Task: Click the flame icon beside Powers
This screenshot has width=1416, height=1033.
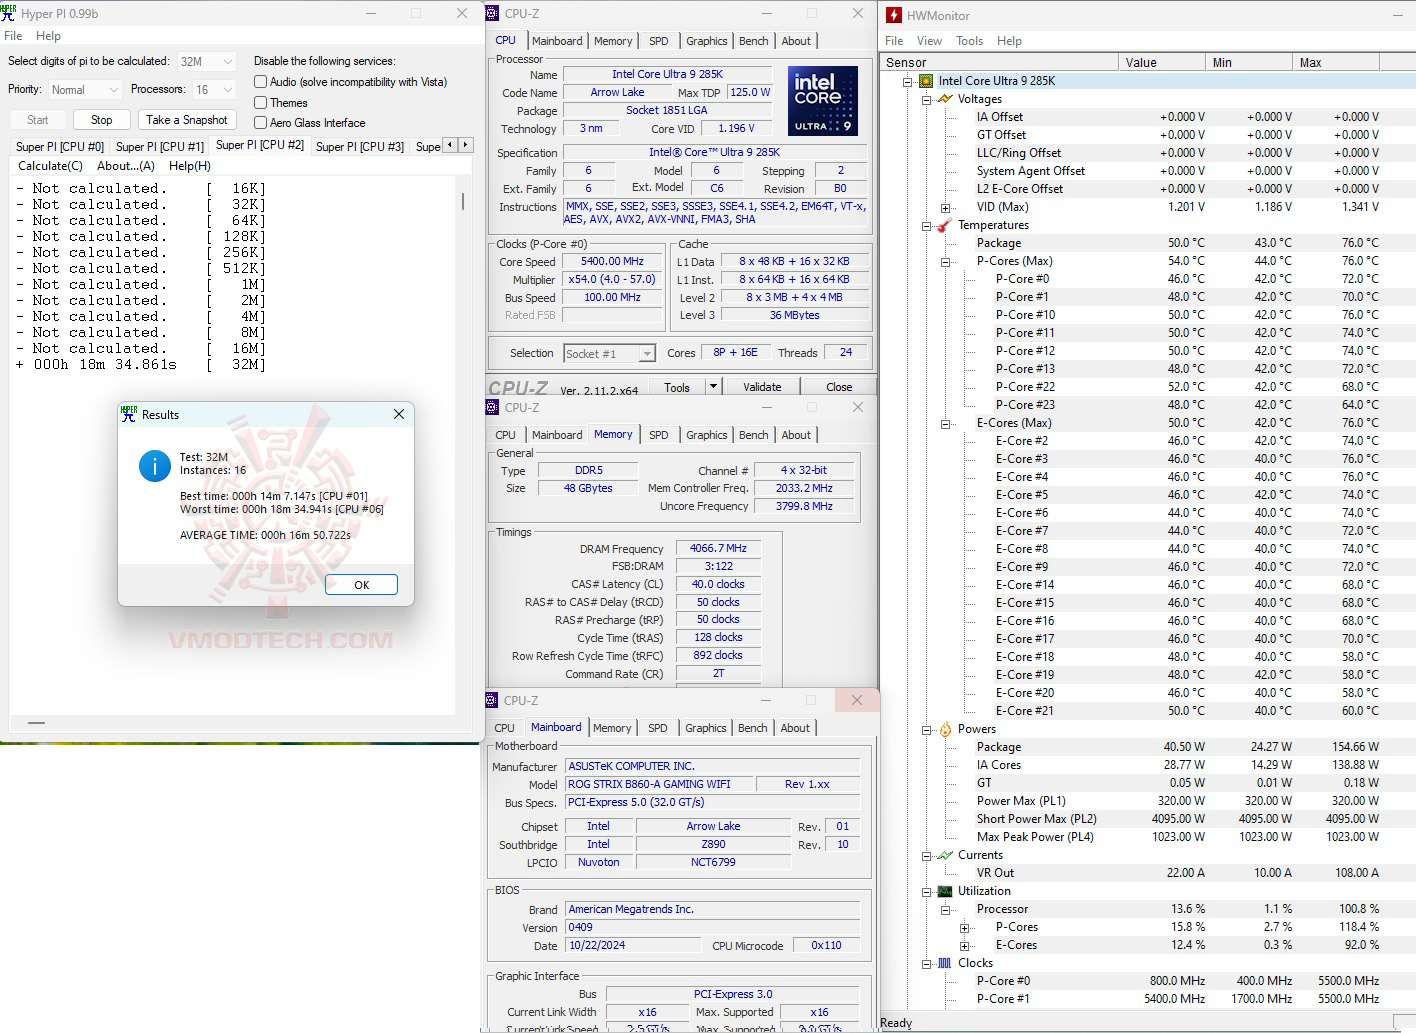Action: coord(945,729)
